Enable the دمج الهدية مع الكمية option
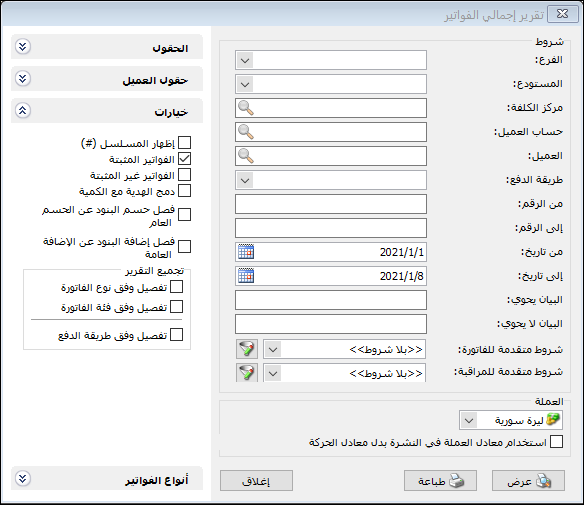This screenshot has width=584, height=505. coord(184,191)
